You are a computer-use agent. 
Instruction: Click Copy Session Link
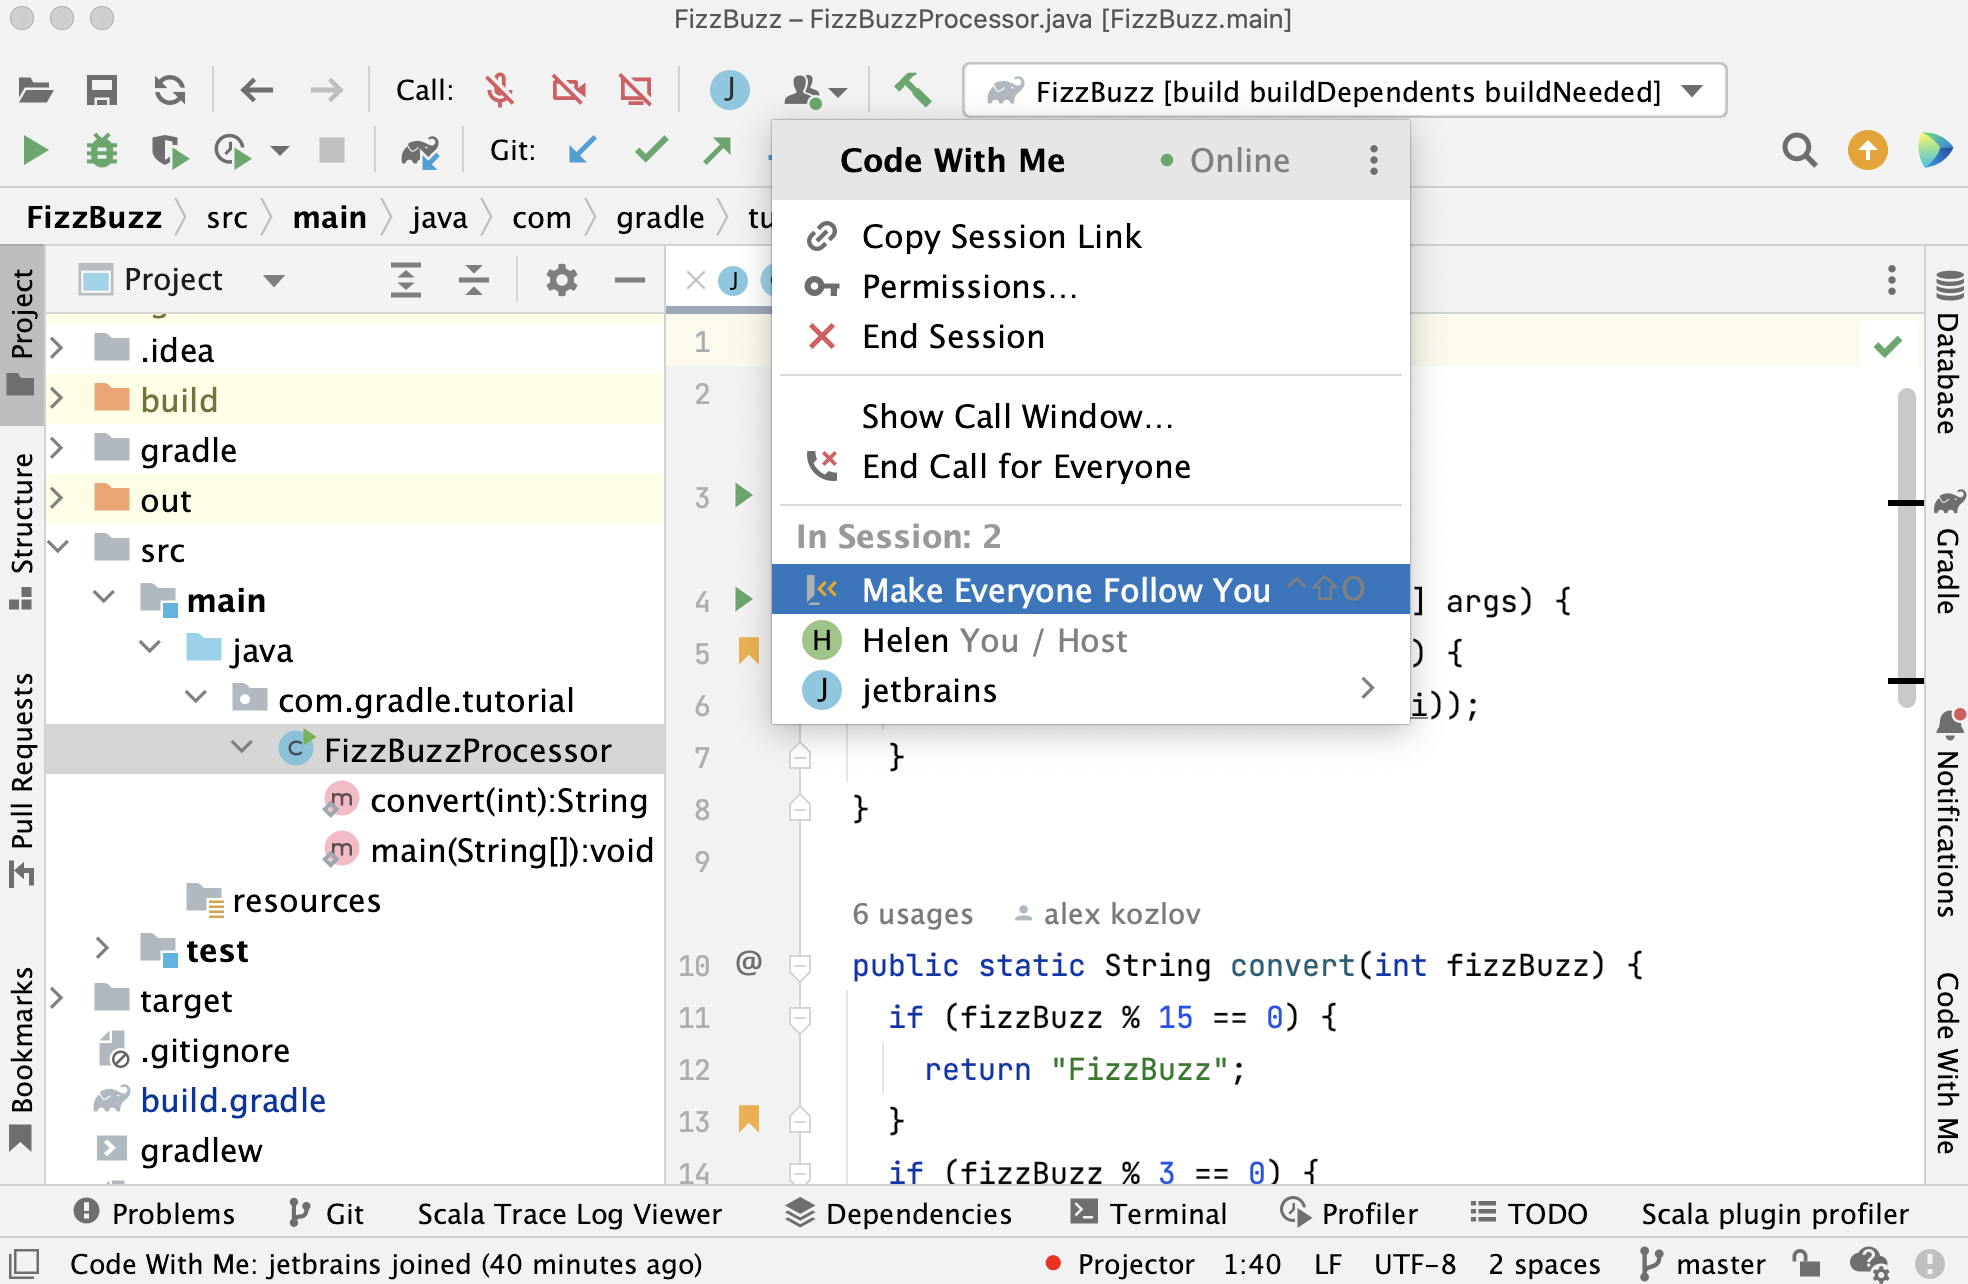[x=1090, y=237]
